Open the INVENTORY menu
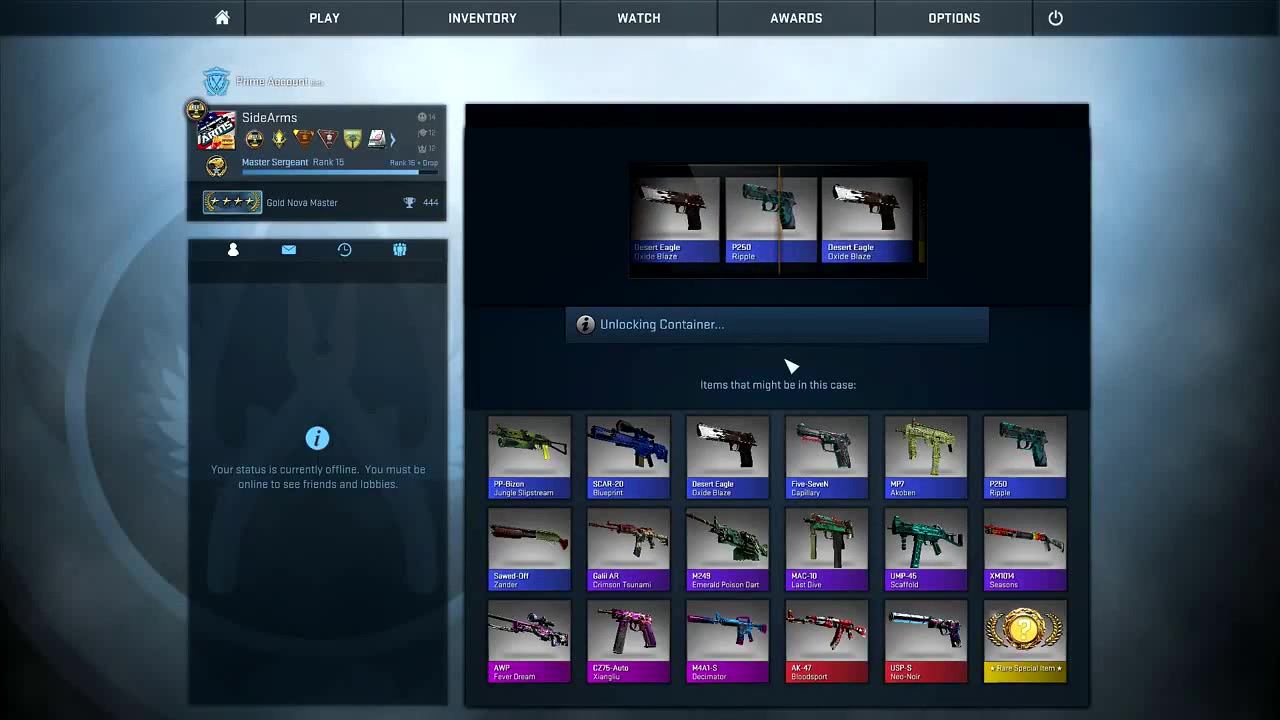This screenshot has height=720, width=1280. point(482,18)
